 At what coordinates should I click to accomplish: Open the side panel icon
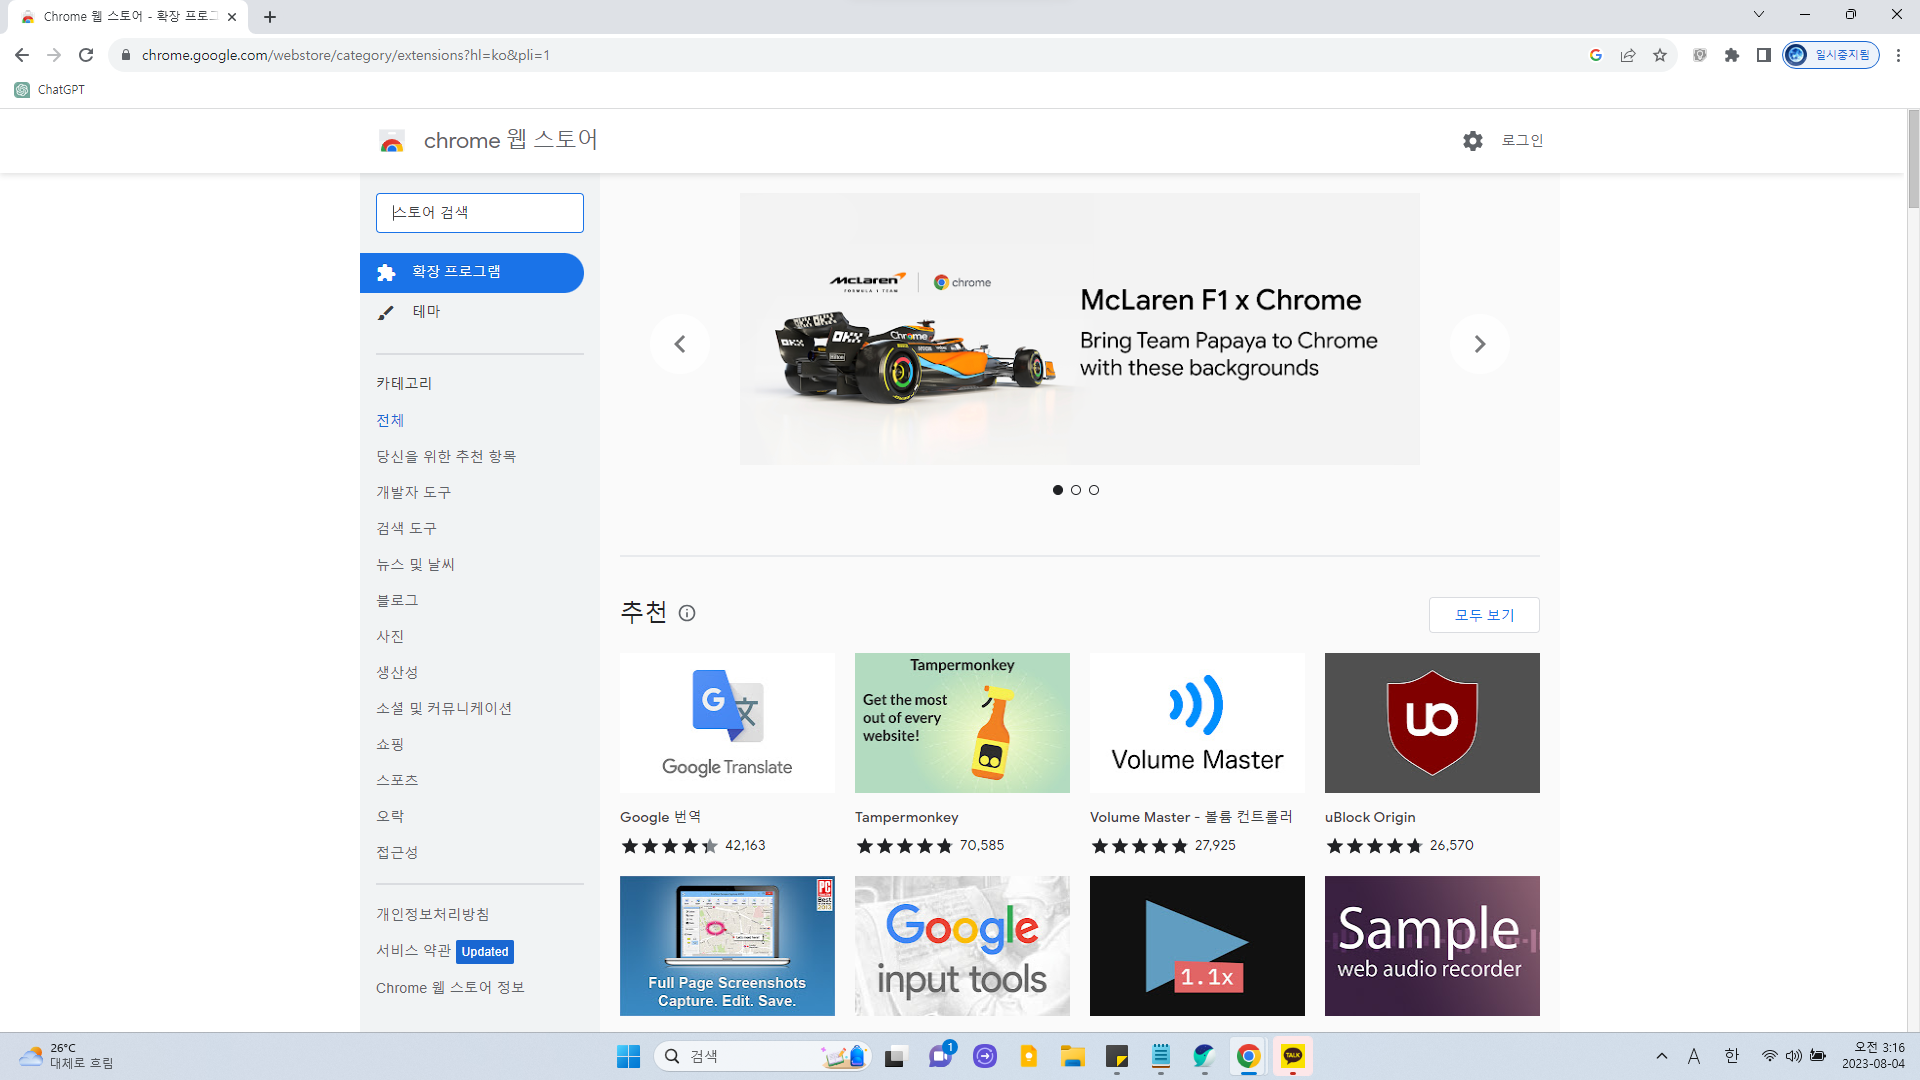1764,55
